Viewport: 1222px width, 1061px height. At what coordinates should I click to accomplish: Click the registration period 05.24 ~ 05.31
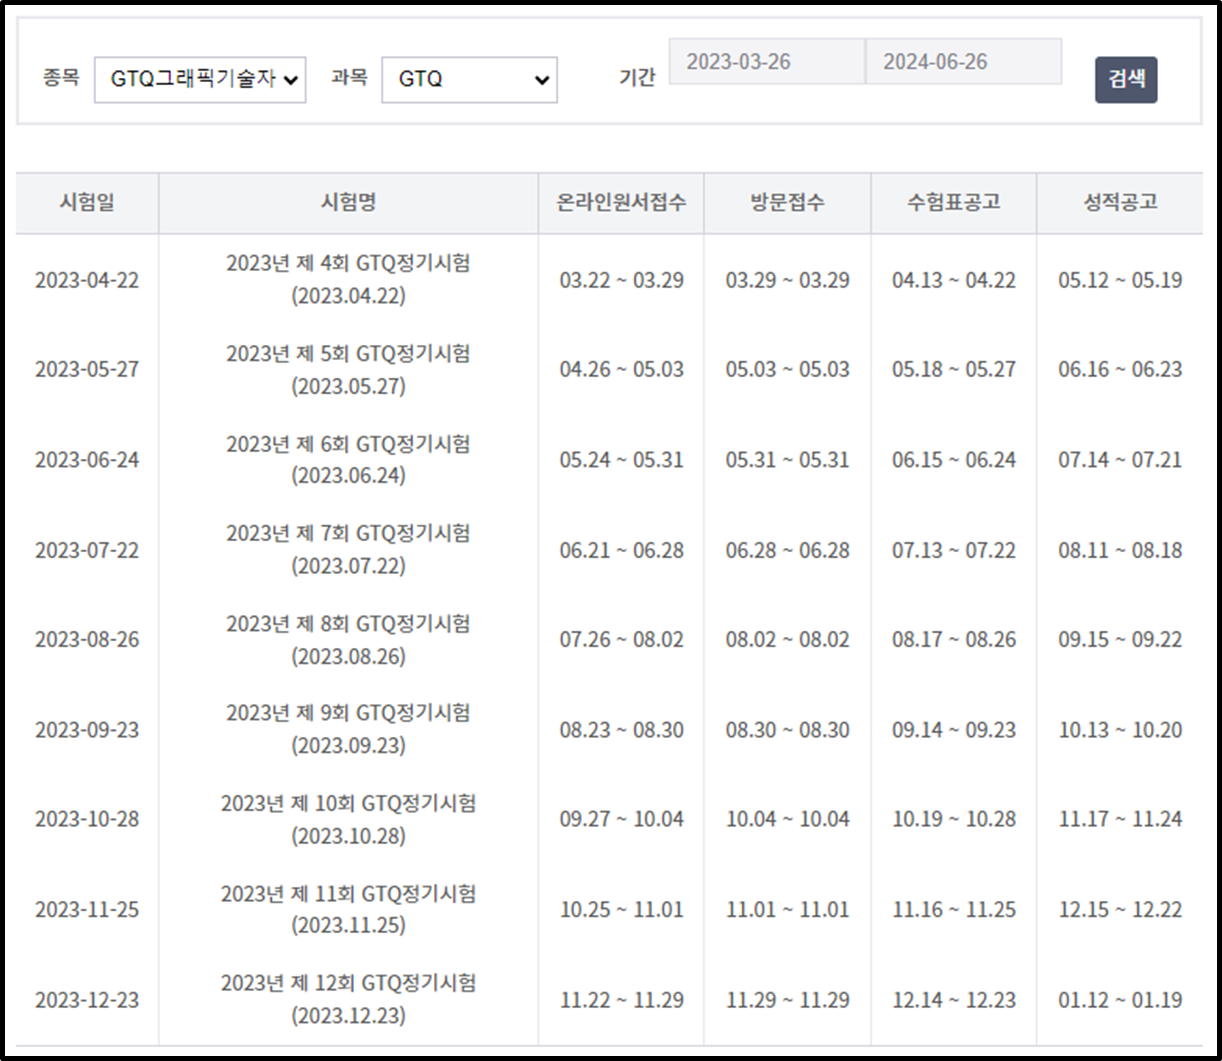tap(621, 460)
